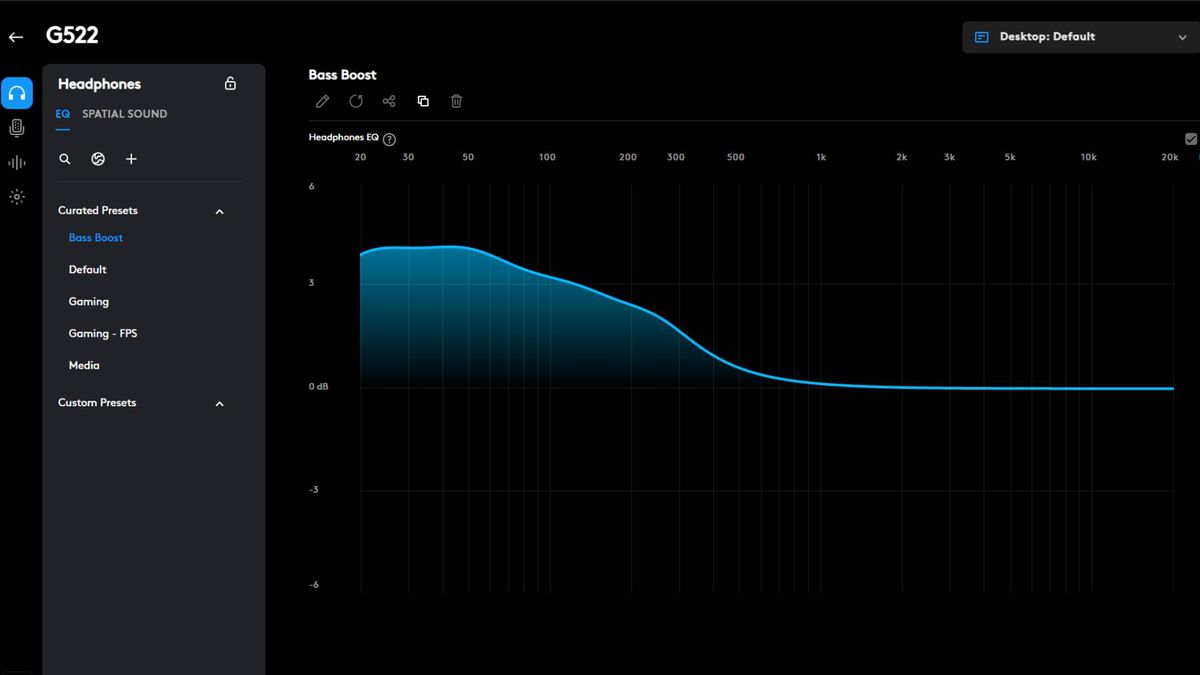
Task: Collapse the Custom Presets section
Action: coord(220,404)
